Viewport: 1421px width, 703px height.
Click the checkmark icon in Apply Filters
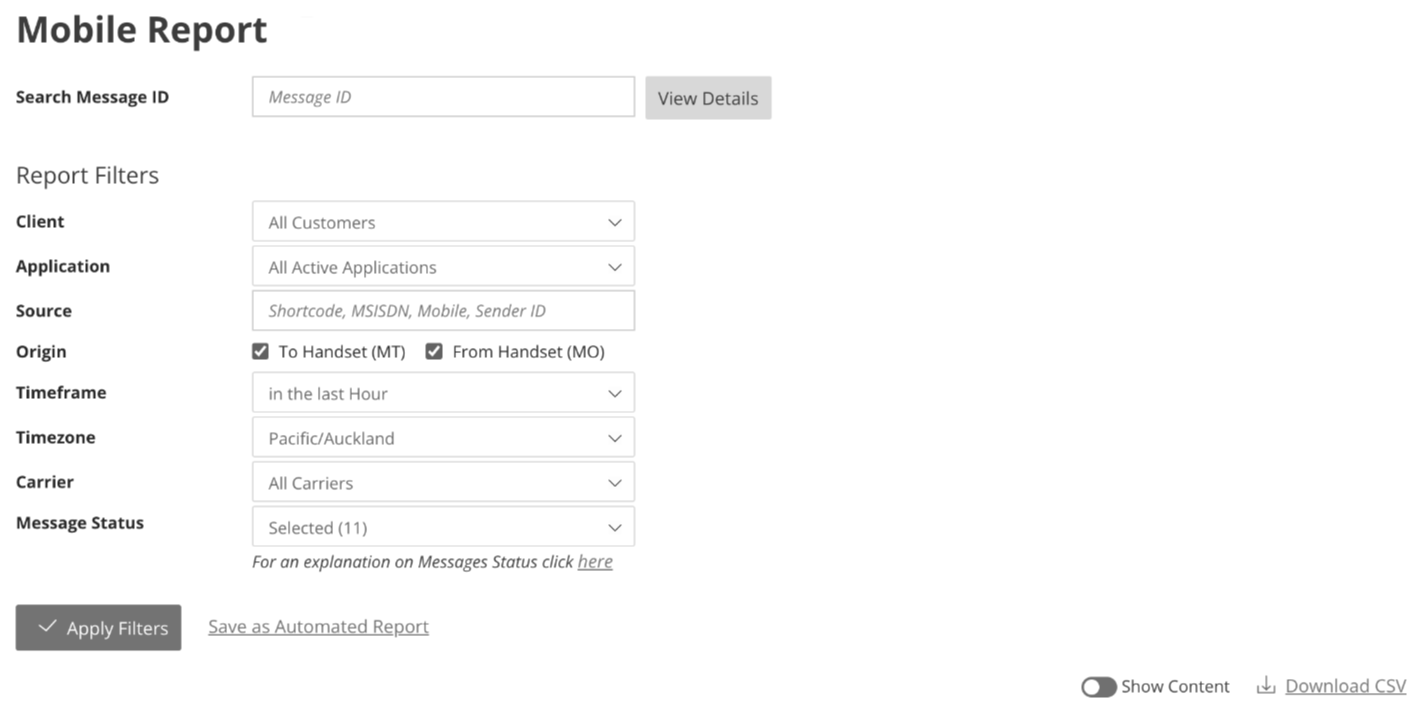click(x=46, y=627)
